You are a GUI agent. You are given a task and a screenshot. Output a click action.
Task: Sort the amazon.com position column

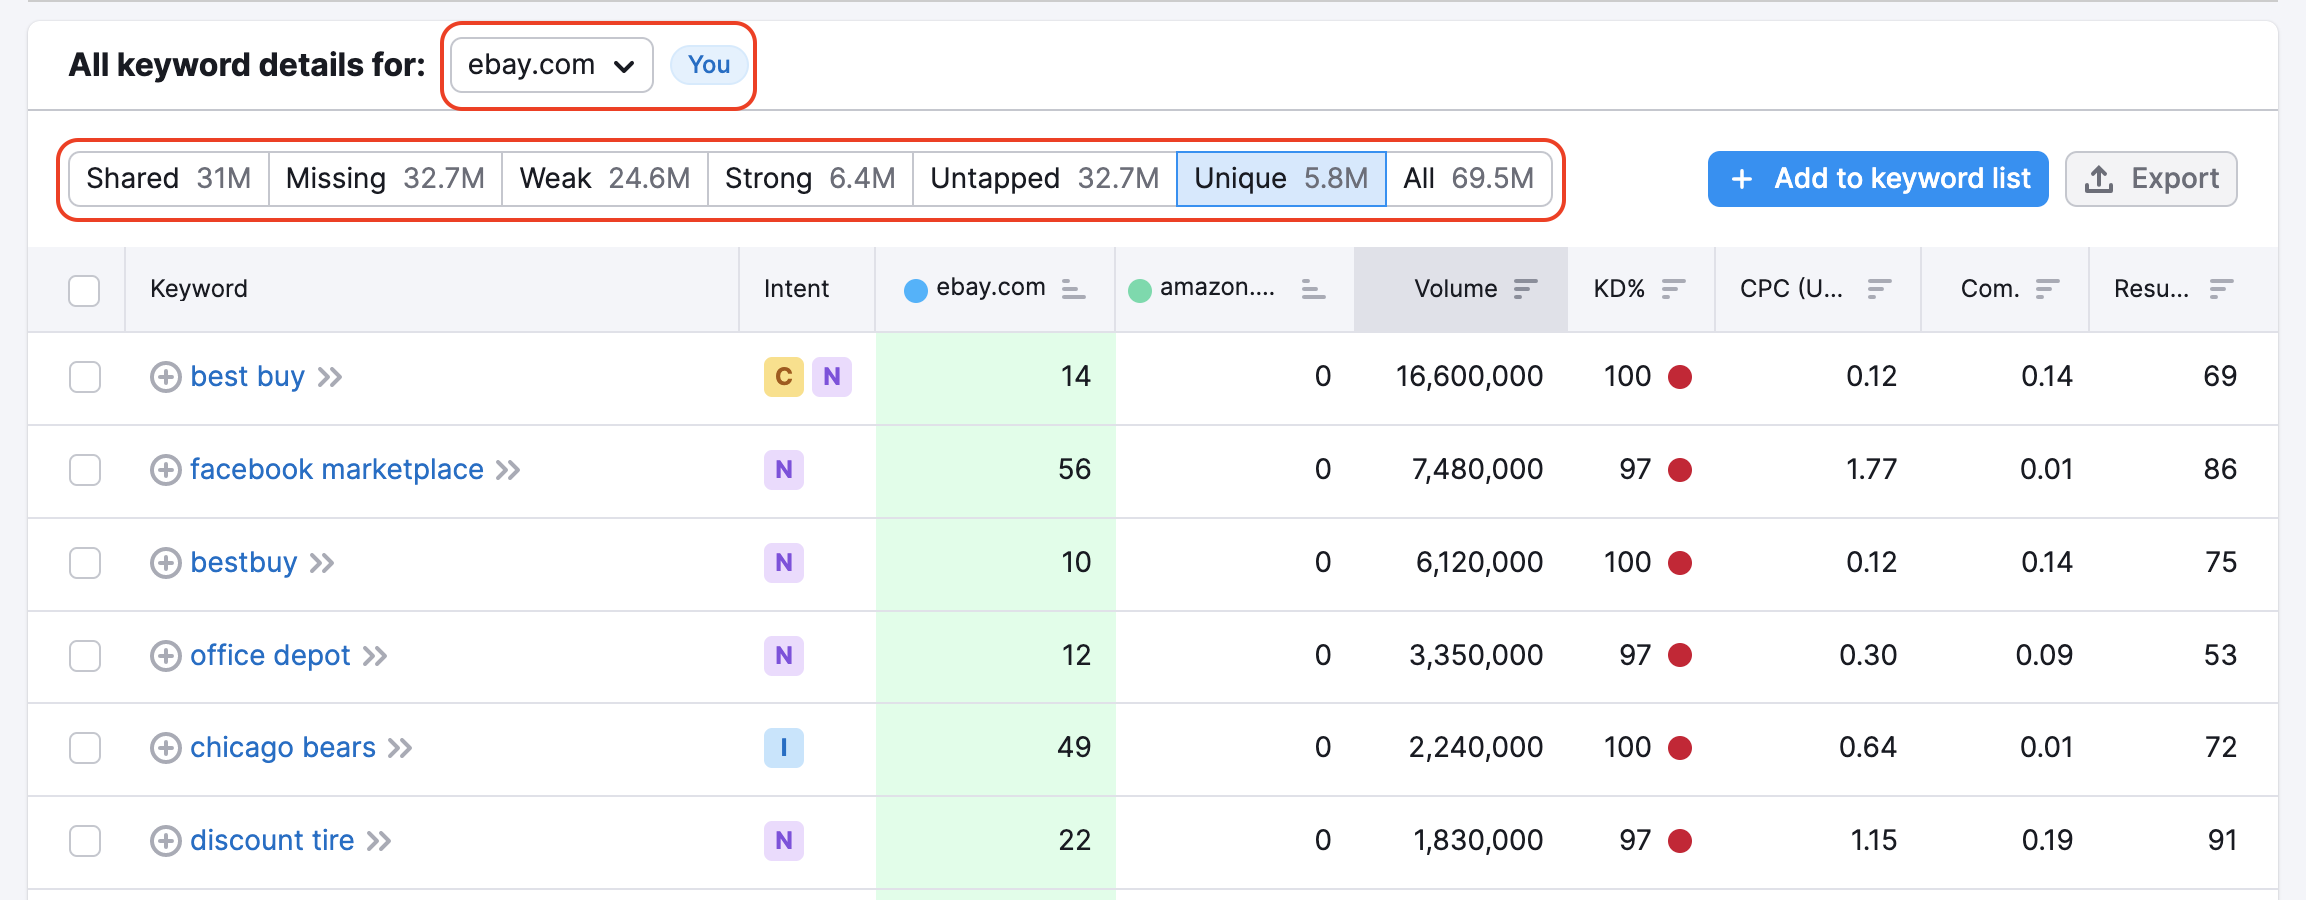[1311, 290]
